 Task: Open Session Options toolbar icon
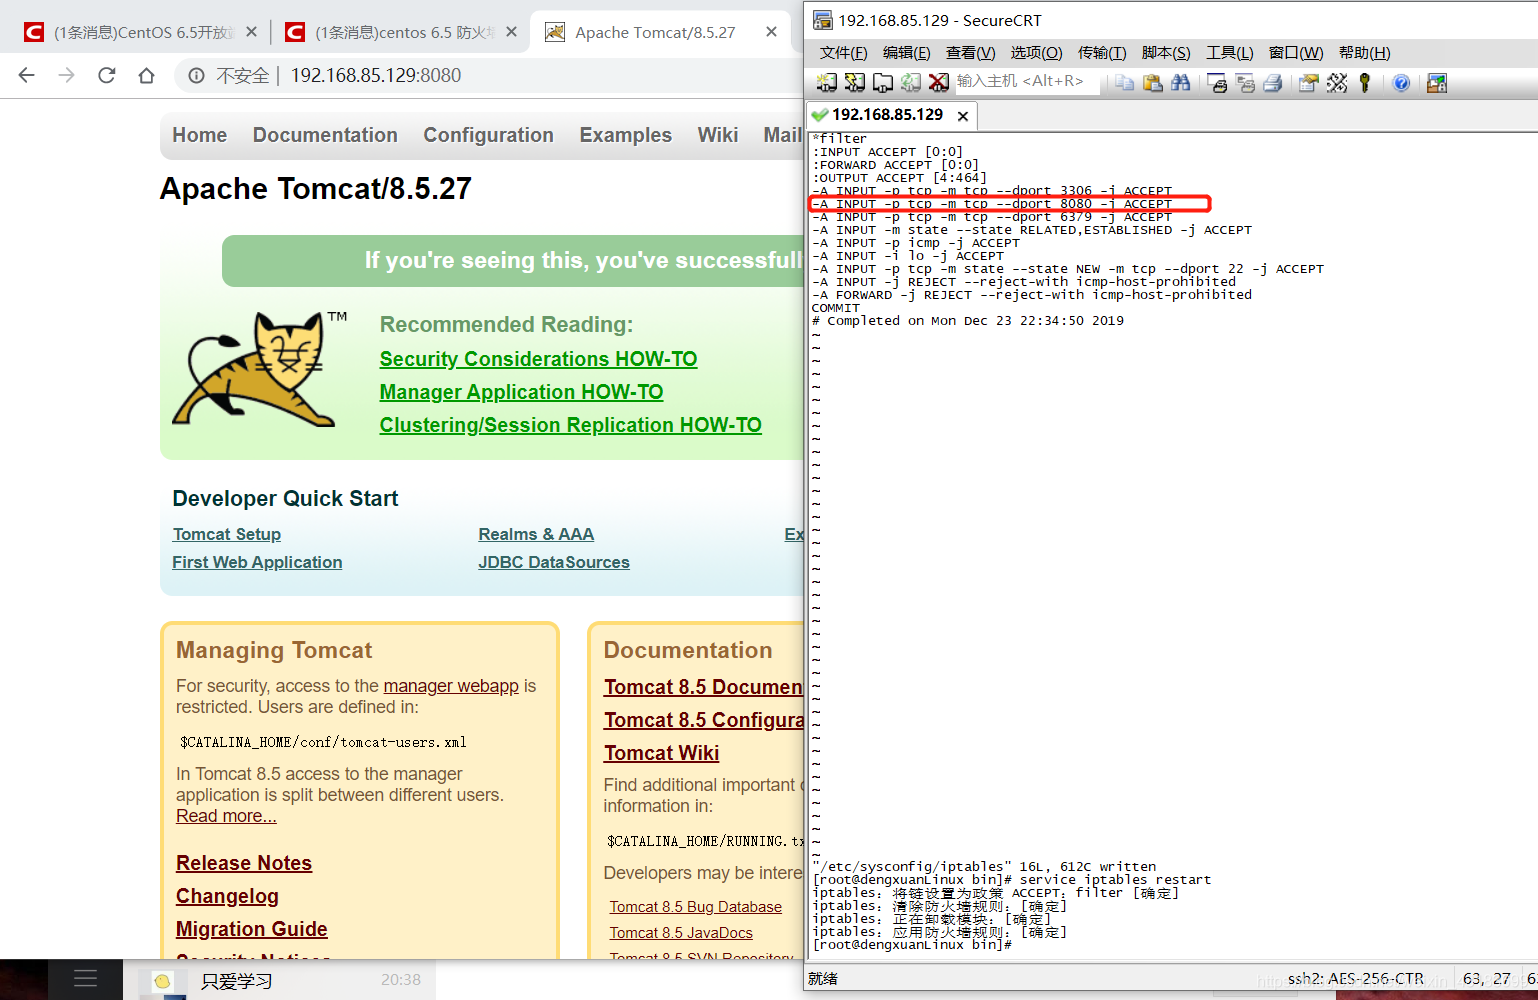pyautogui.click(x=1308, y=83)
